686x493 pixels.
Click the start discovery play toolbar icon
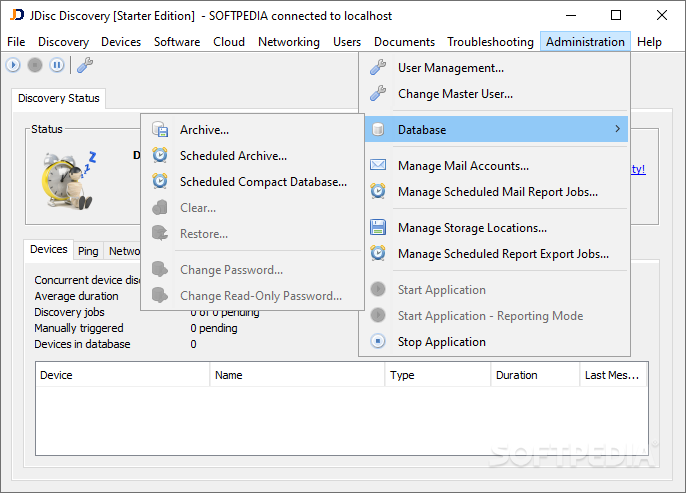[13, 65]
